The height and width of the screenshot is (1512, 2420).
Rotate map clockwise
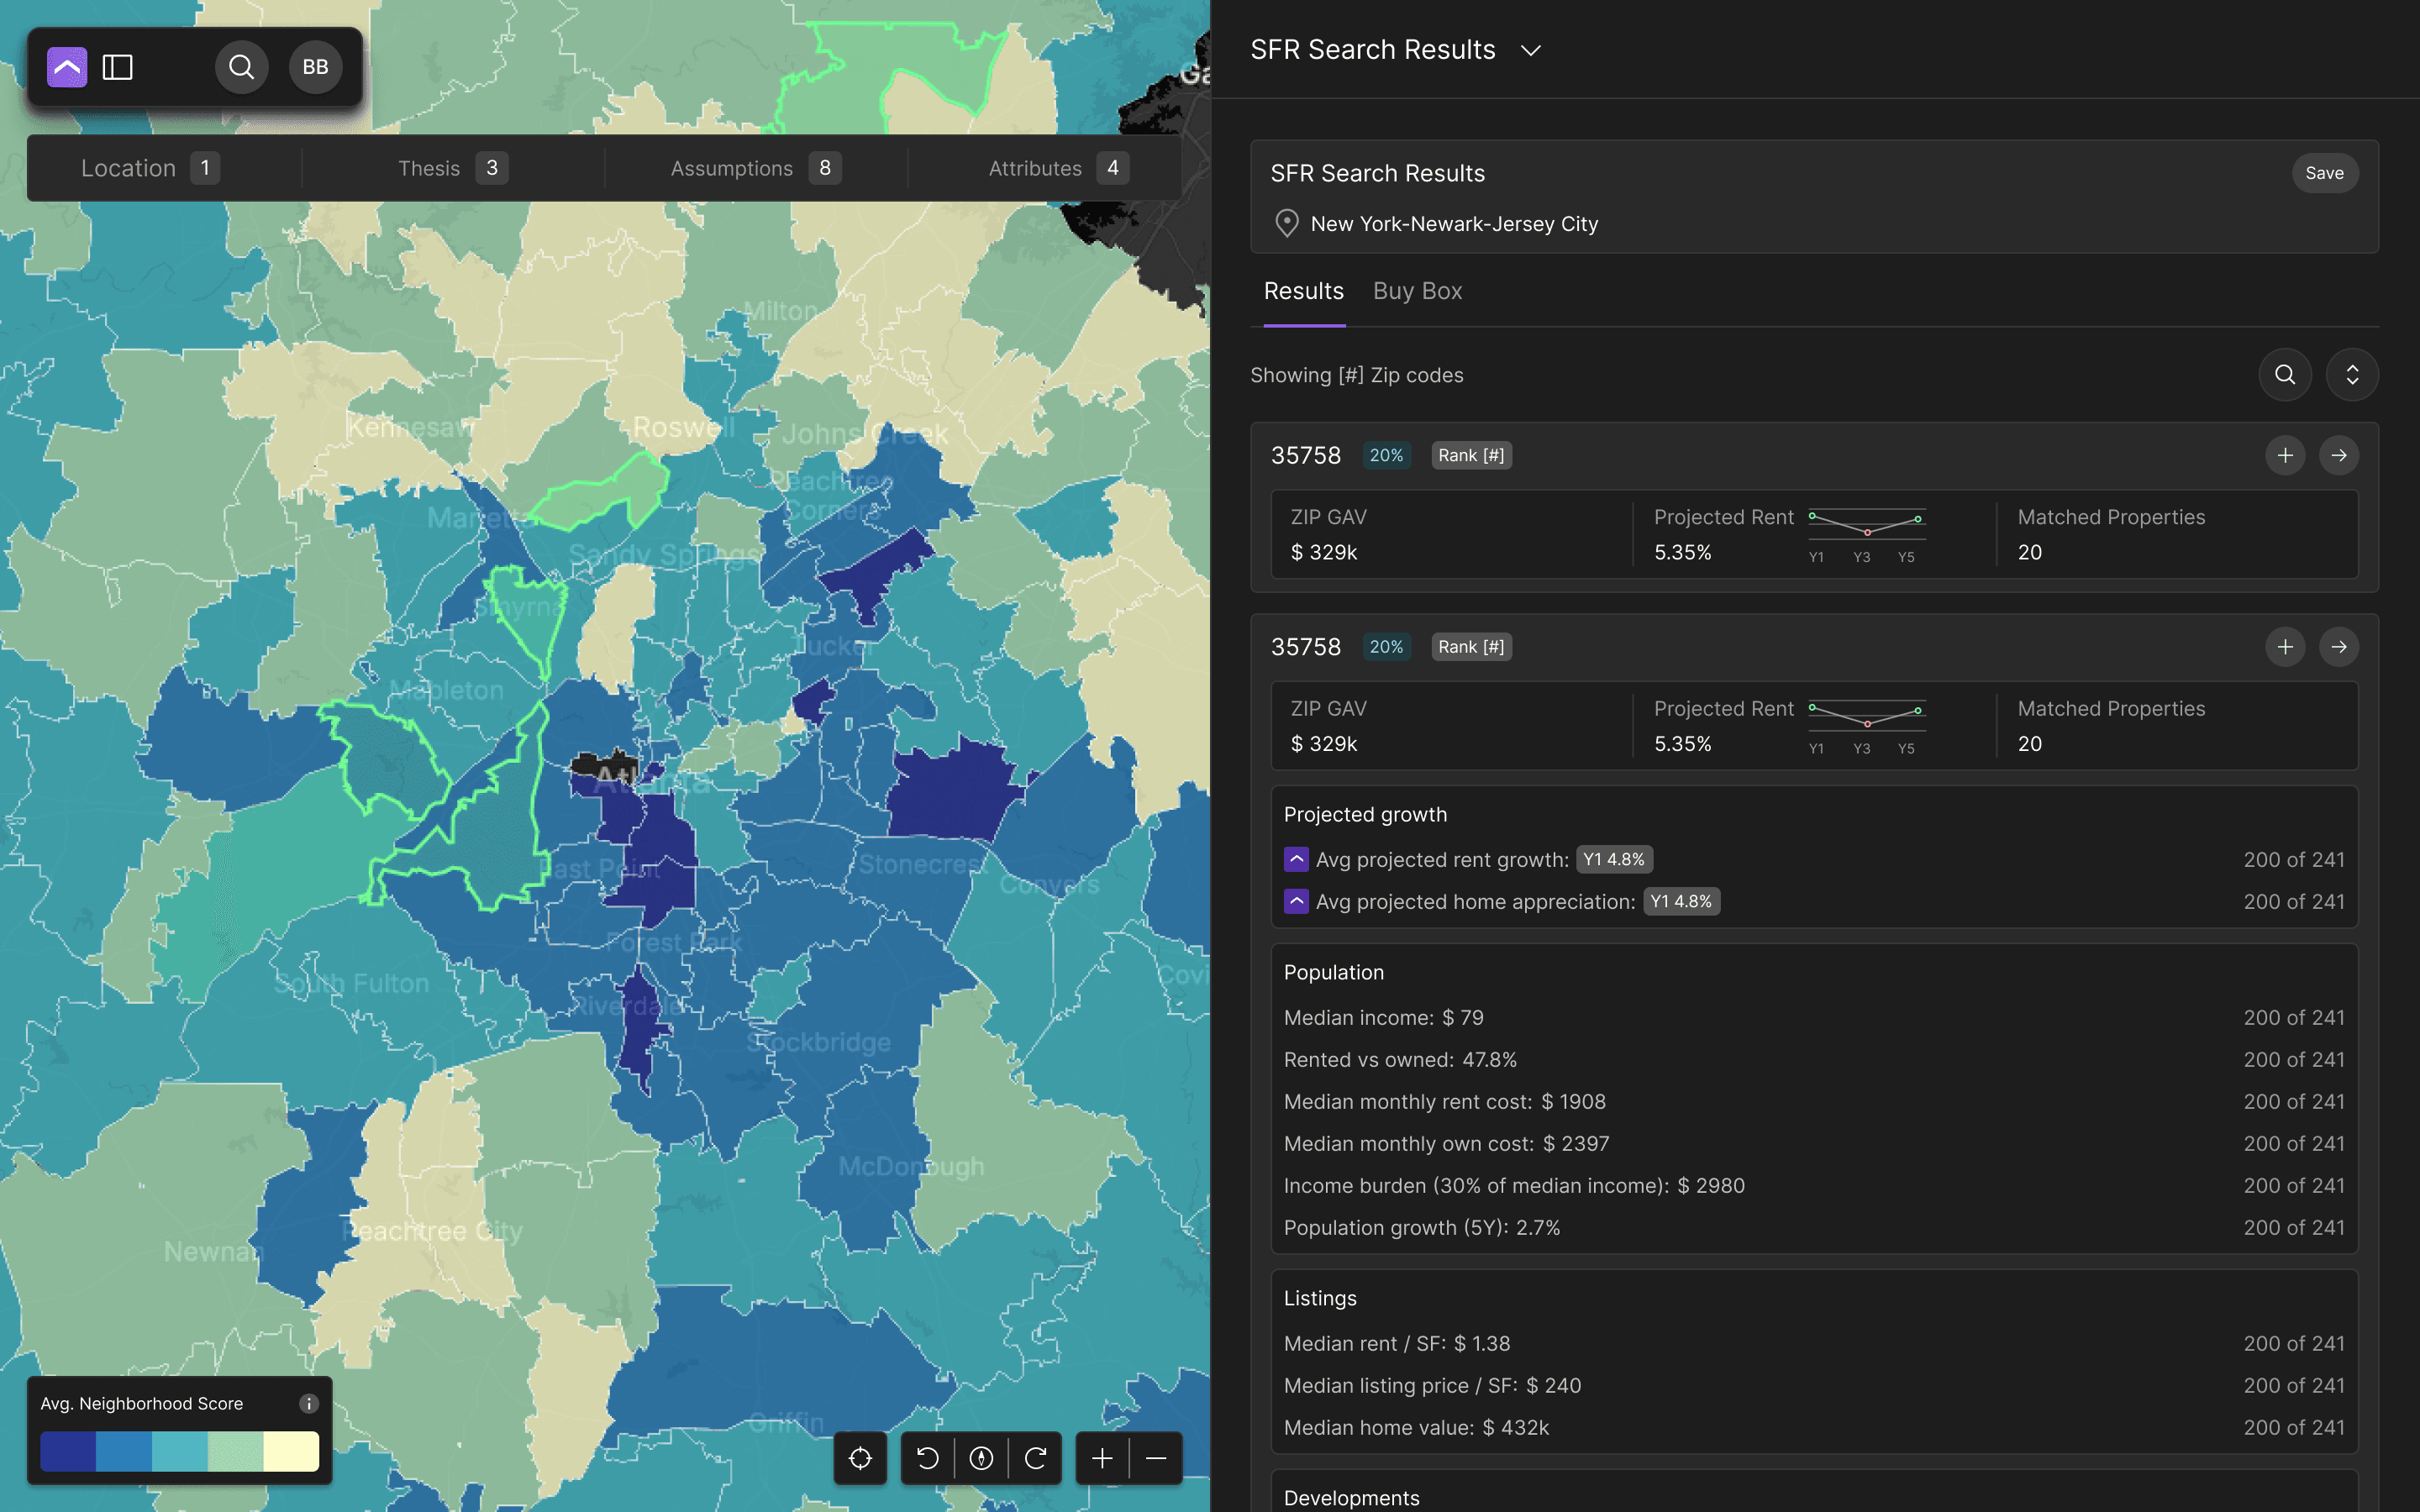[x=1035, y=1458]
